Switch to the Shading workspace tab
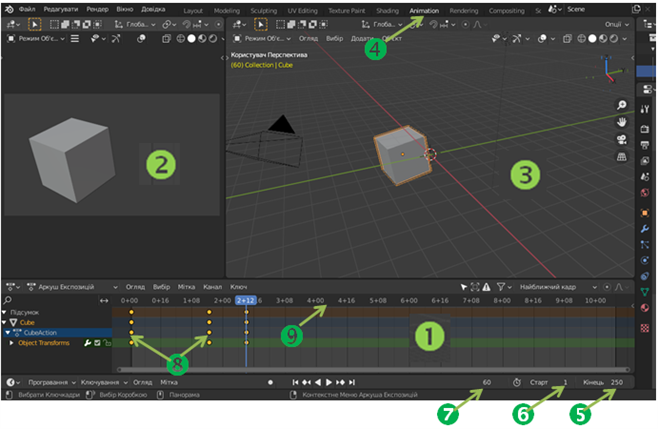Image resolution: width=658 pixels, height=429 pixels. coord(387,10)
